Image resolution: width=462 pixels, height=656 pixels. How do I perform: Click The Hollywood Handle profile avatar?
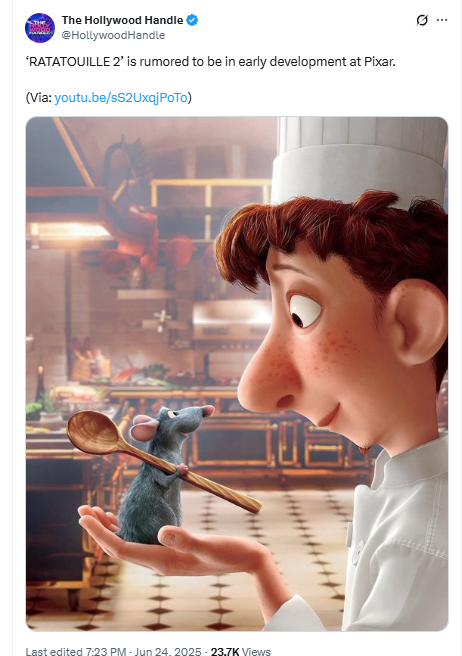coord(40,28)
